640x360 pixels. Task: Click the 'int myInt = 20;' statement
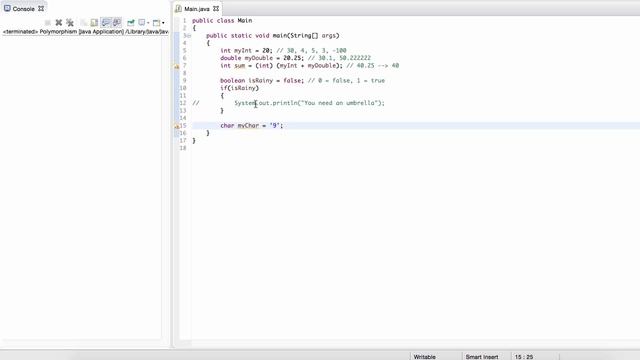pos(247,51)
